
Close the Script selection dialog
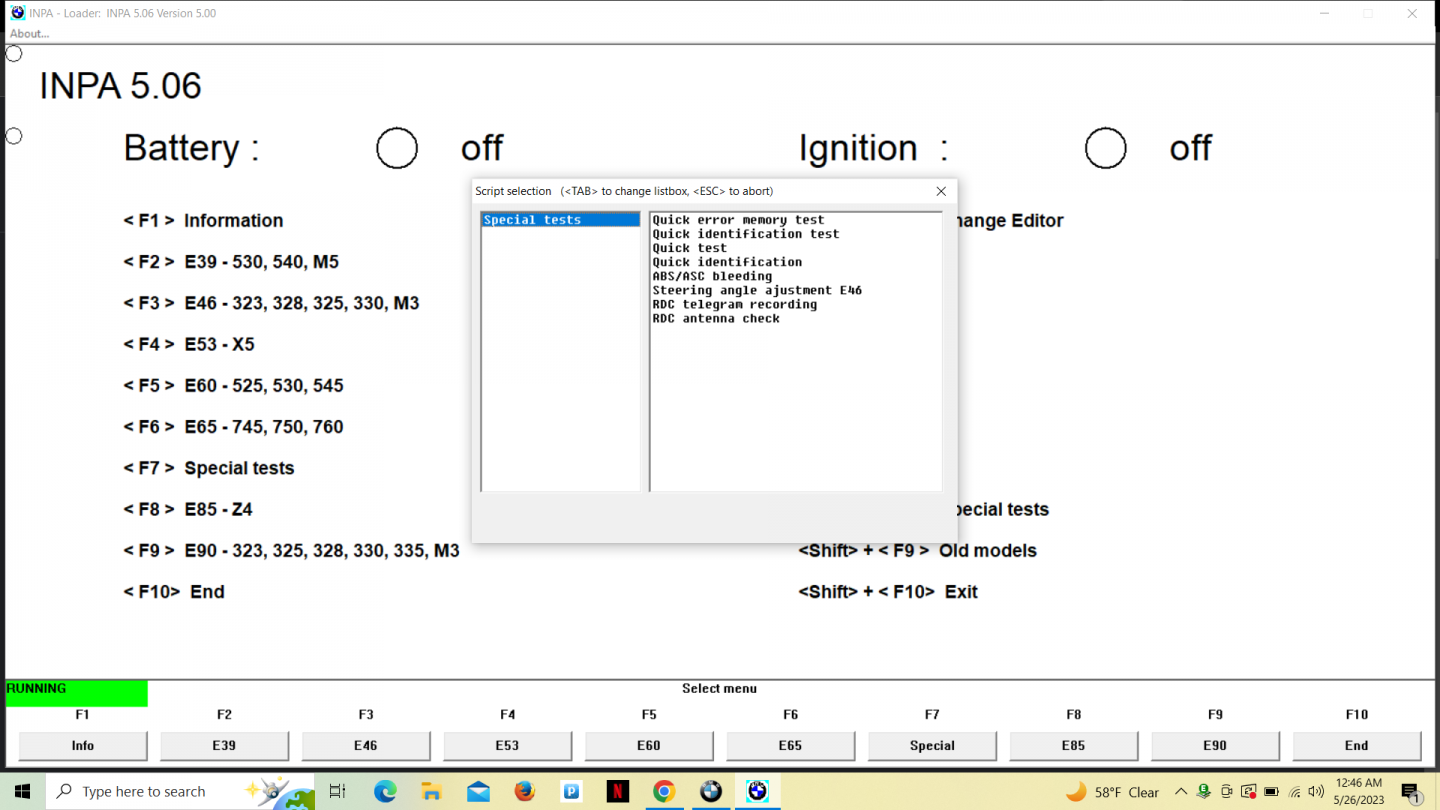point(941,191)
